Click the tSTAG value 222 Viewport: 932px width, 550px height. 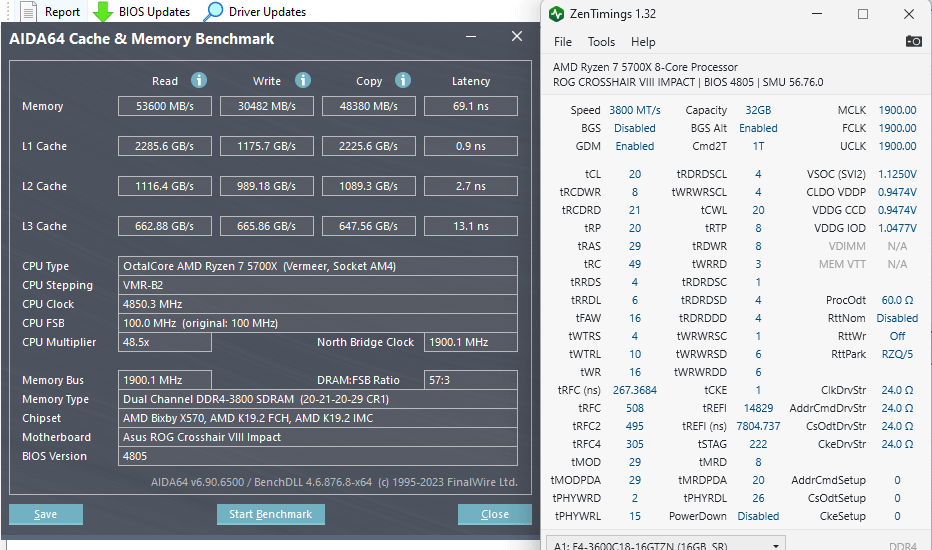(x=758, y=444)
